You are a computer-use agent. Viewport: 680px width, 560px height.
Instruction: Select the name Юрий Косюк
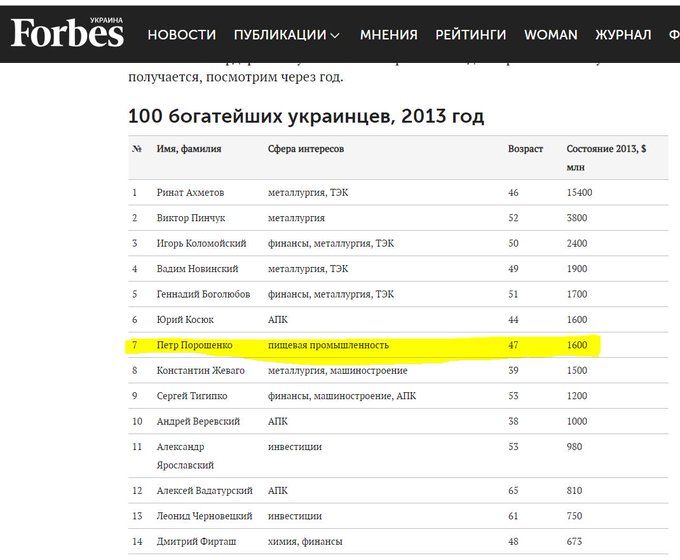[x=185, y=320]
